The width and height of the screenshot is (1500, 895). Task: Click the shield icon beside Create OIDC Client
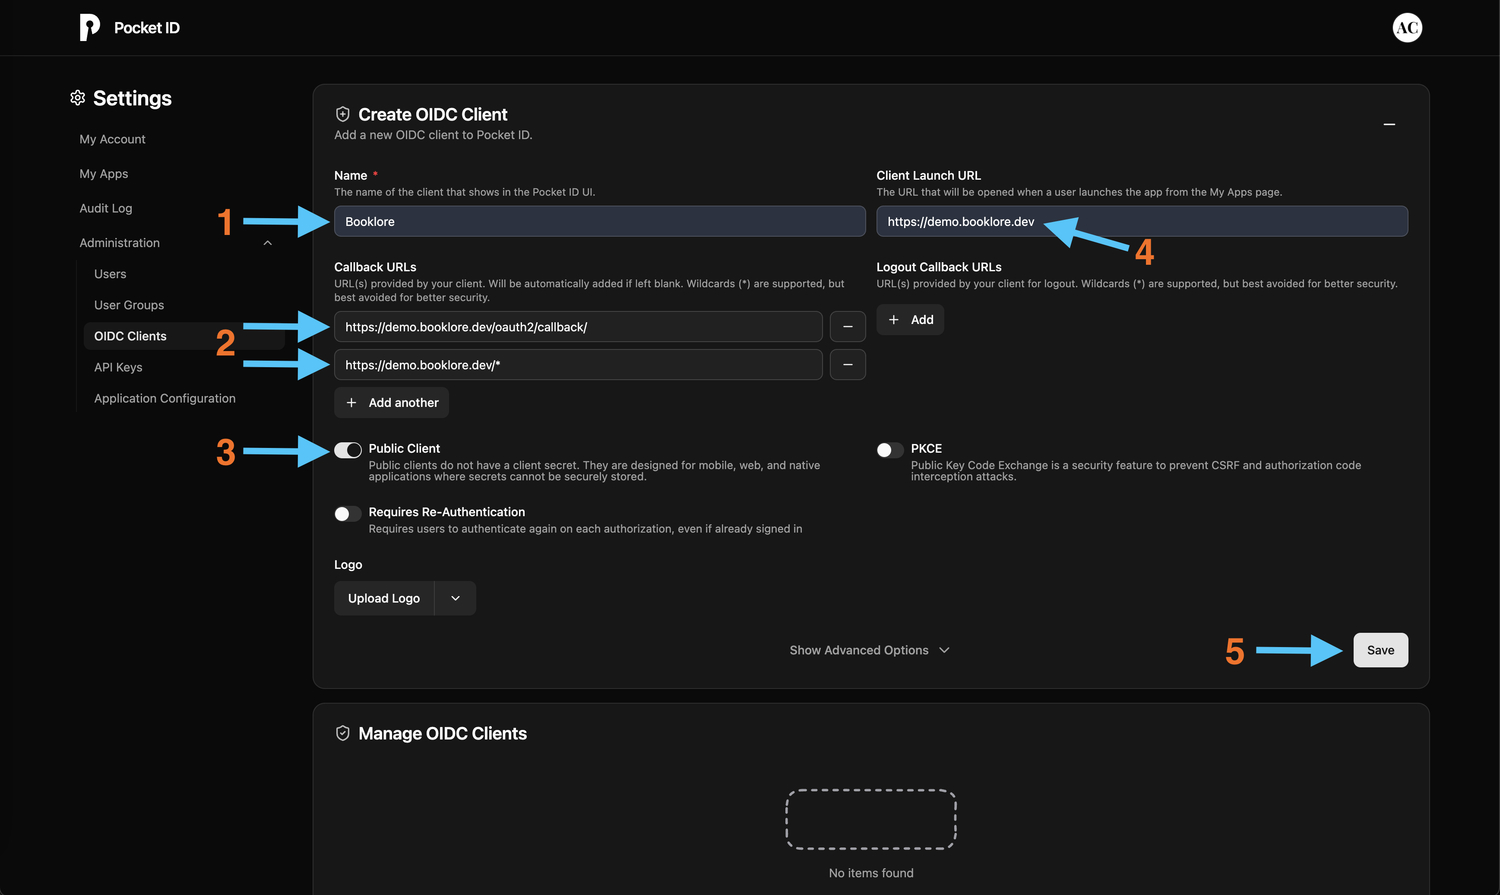coord(343,114)
